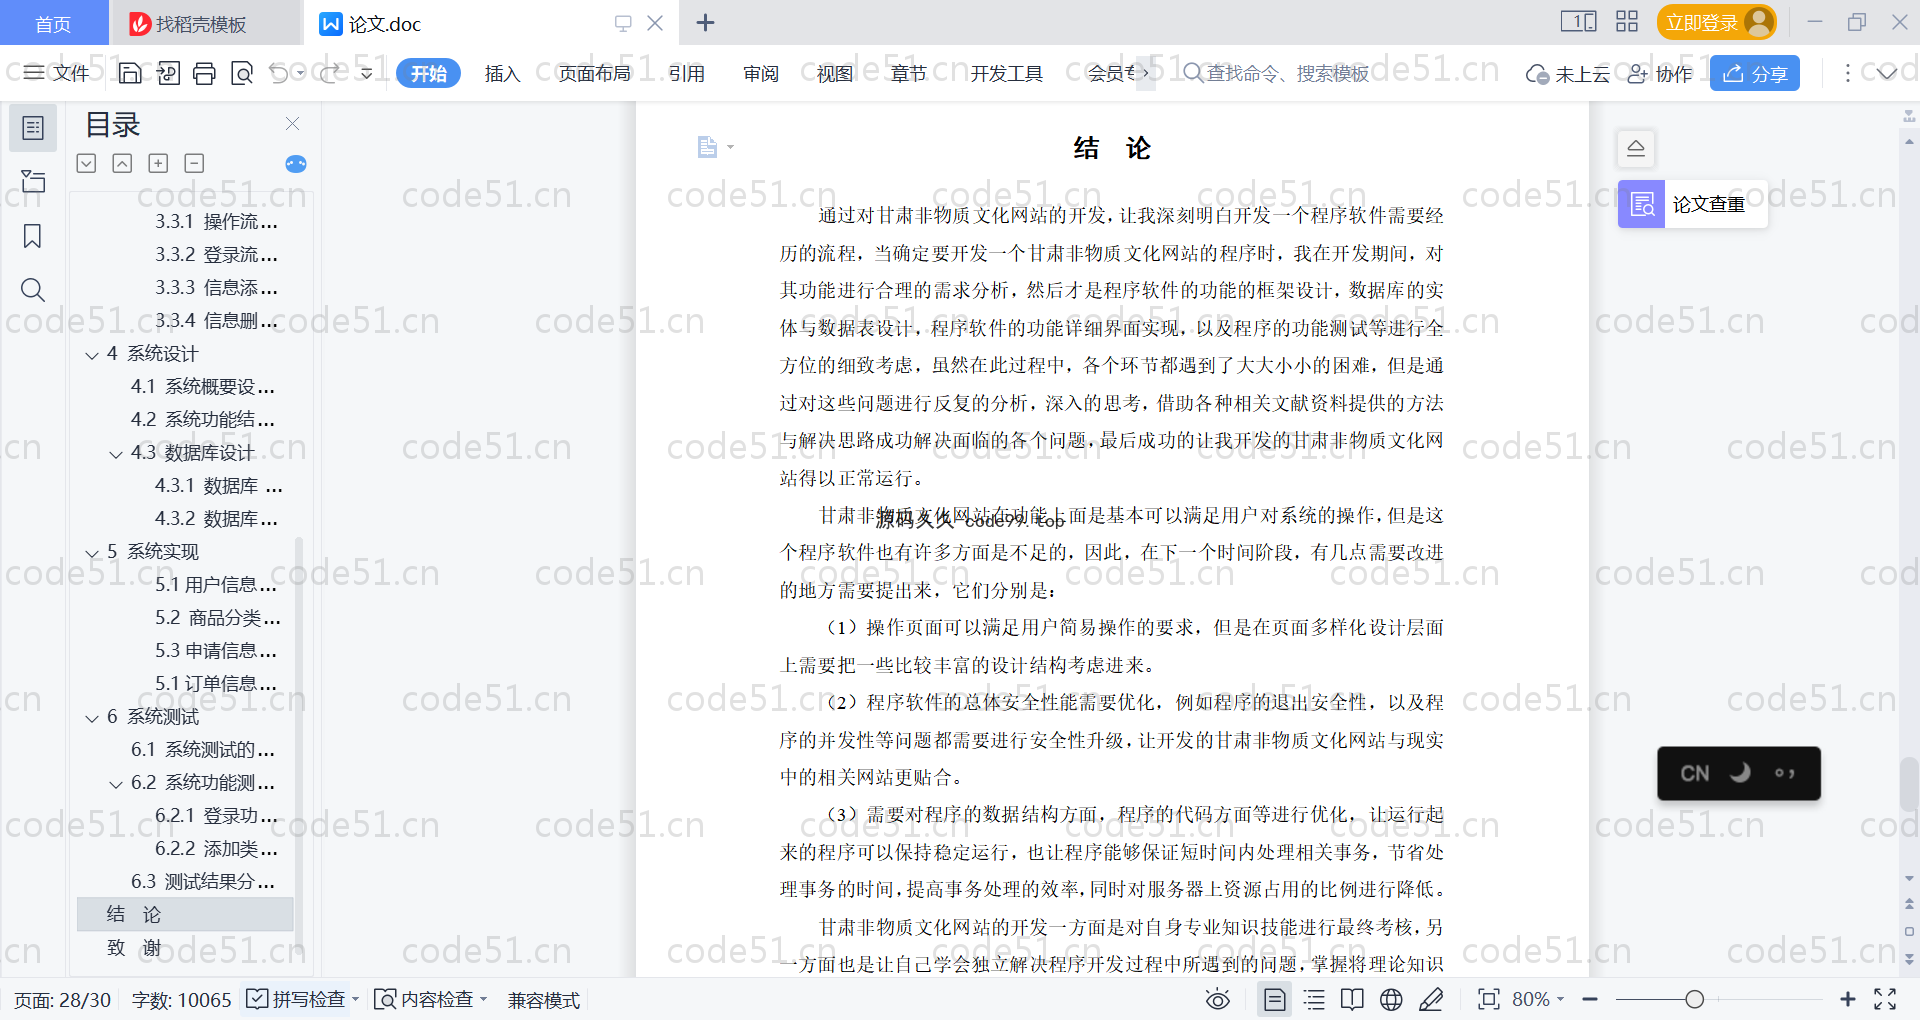Collapse the 4.3 数据库设计 outline section
The width and height of the screenshot is (1920, 1020).
[x=116, y=454]
